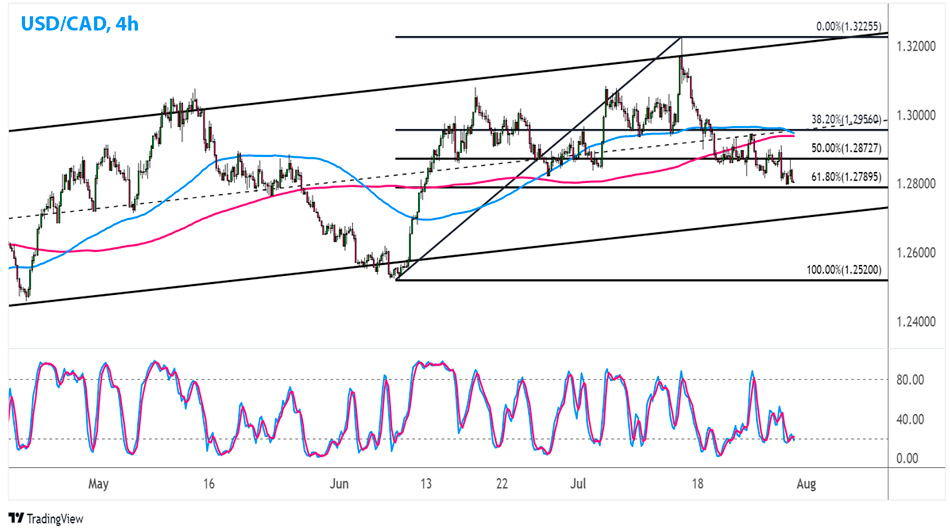
Task: Click the 40.00 stochastic scale label
Action: click(x=910, y=419)
